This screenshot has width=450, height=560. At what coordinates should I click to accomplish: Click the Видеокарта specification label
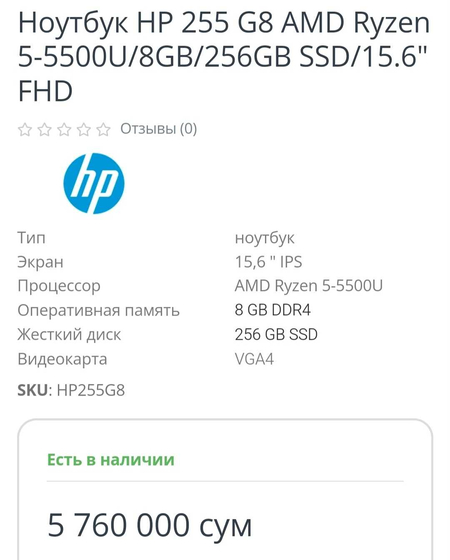[62, 359]
